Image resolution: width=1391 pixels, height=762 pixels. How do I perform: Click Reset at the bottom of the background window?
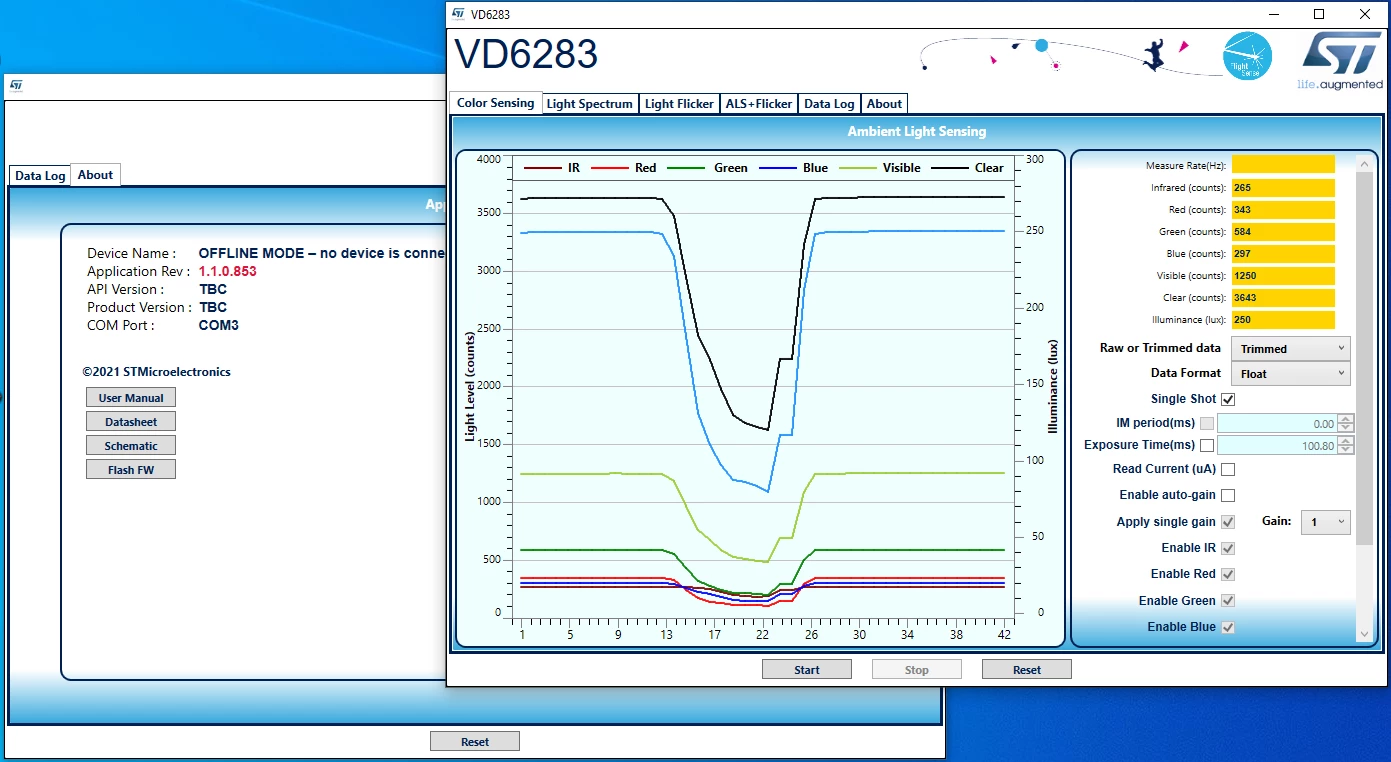coord(475,742)
